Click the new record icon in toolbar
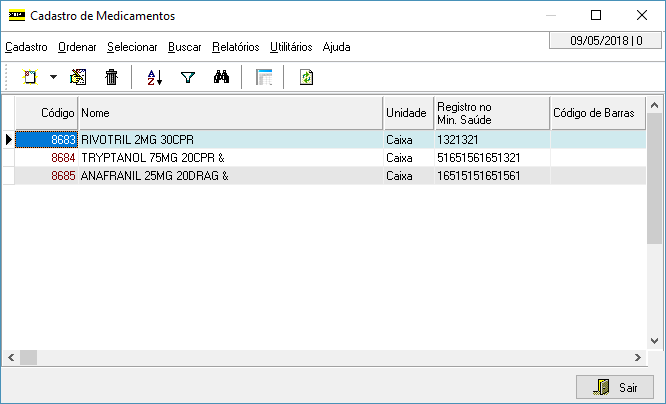The image size is (666, 404). [x=30, y=77]
